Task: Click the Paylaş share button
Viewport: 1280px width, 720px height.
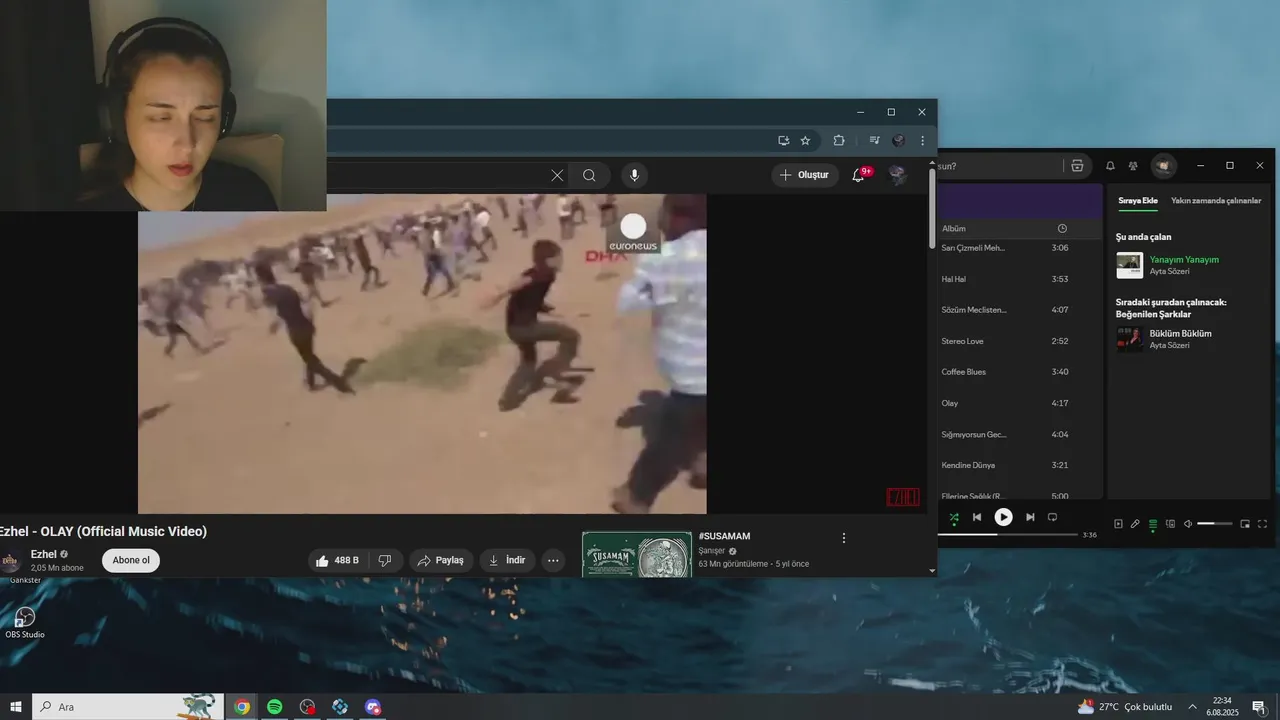Action: [440, 560]
